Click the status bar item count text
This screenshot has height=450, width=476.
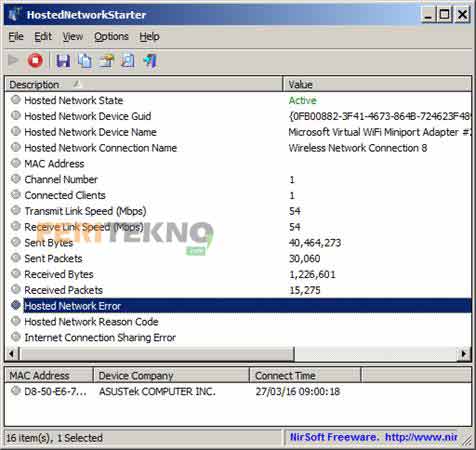tap(55, 438)
